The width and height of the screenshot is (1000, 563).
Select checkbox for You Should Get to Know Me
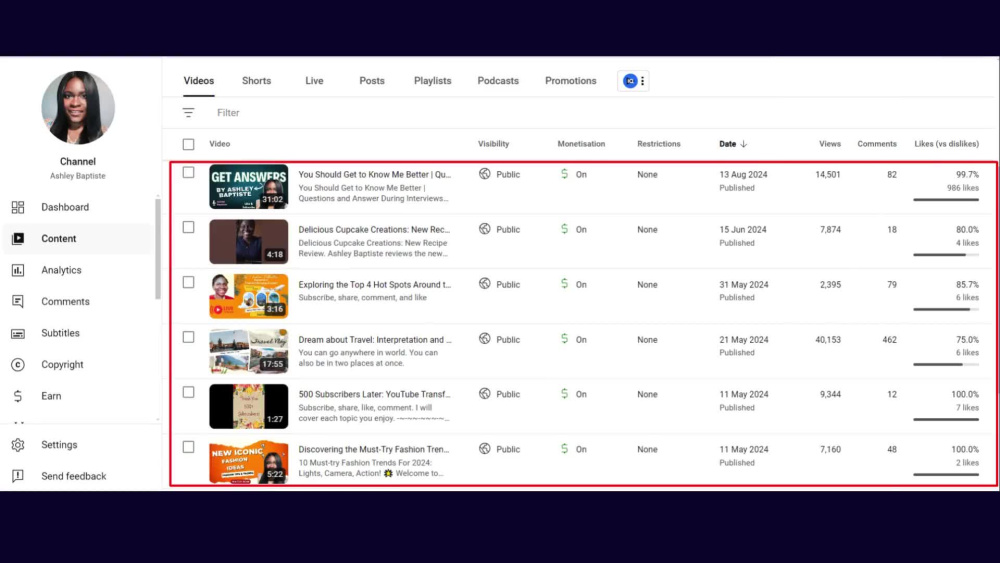[x=188, y=172]
